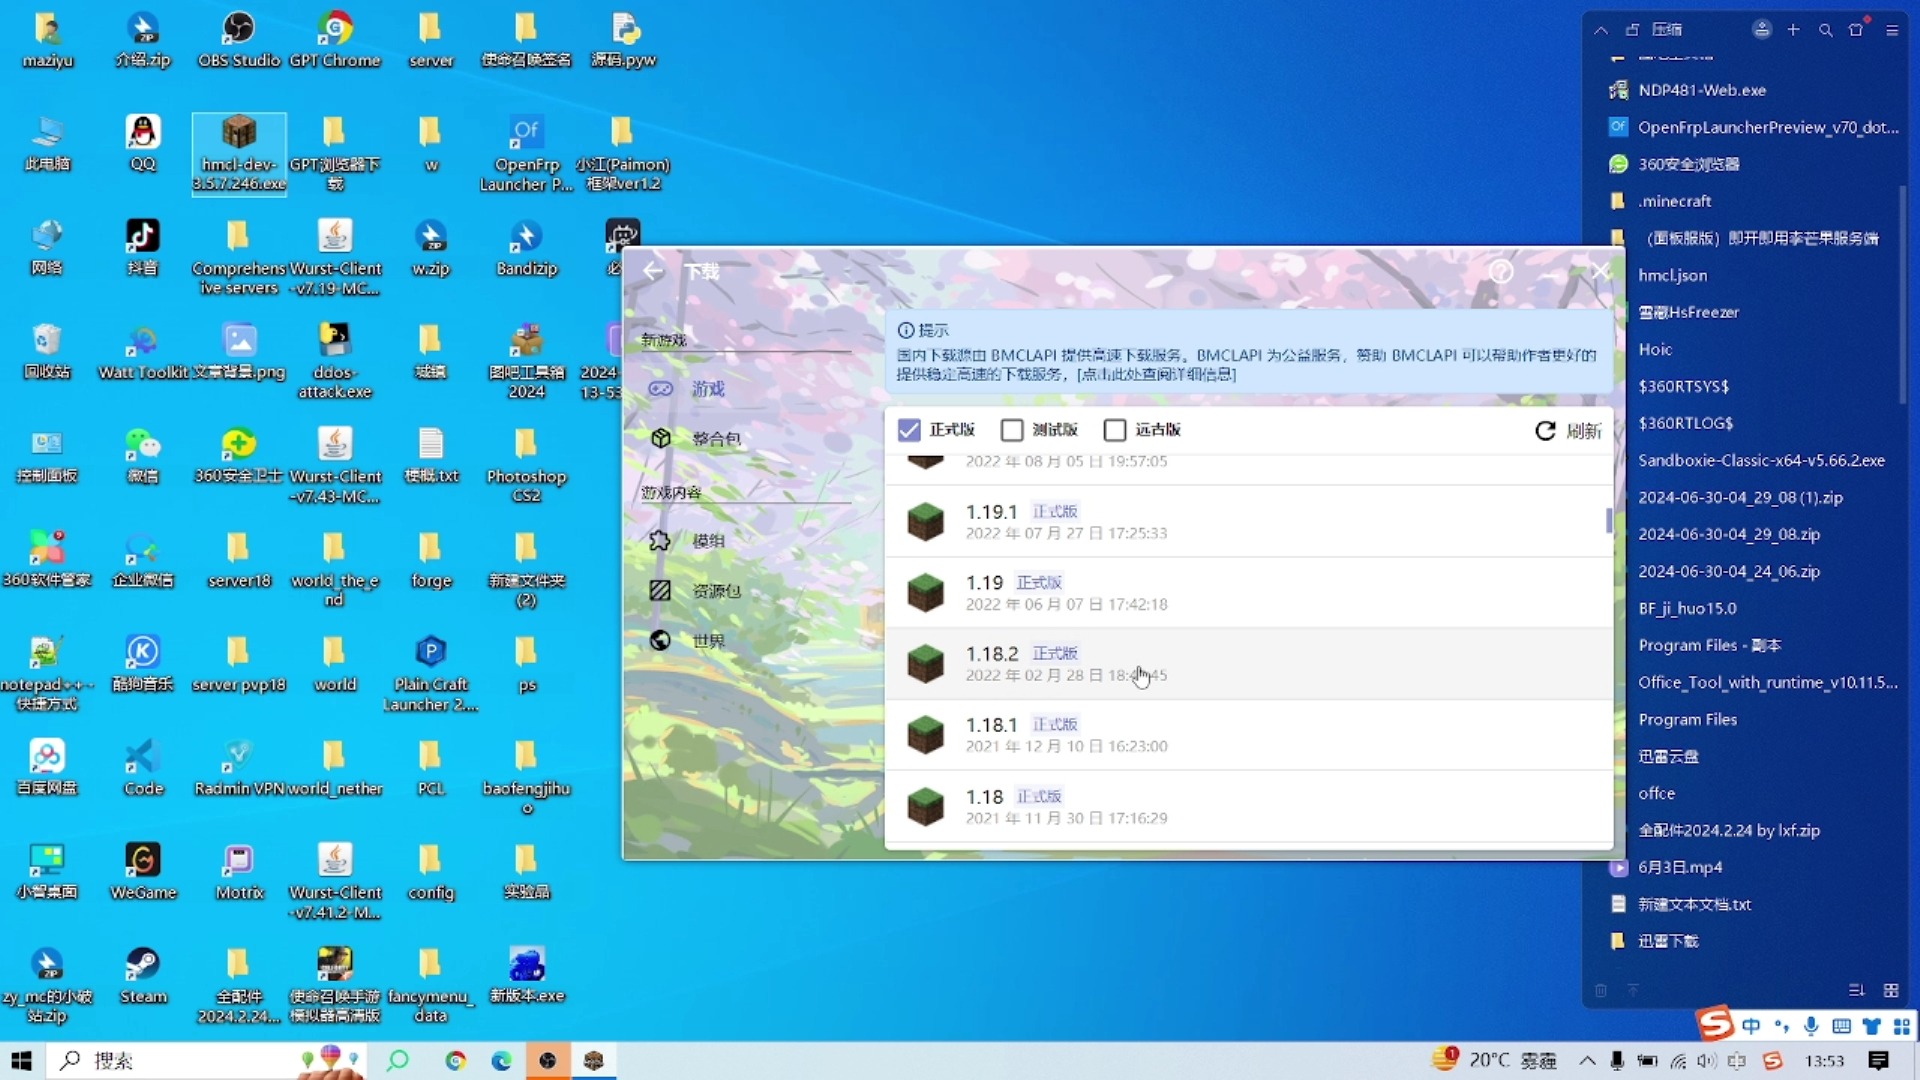Enable the 远古版 checkbox
Image resolution: width=1920 pixels, height=1080 pixels.
point(1115,430)
